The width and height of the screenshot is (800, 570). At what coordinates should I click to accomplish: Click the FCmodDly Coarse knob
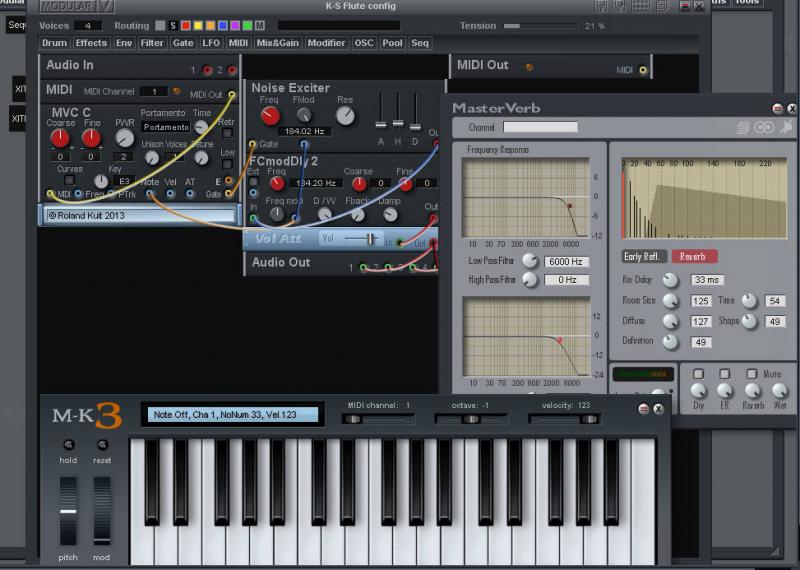(359, 183)
